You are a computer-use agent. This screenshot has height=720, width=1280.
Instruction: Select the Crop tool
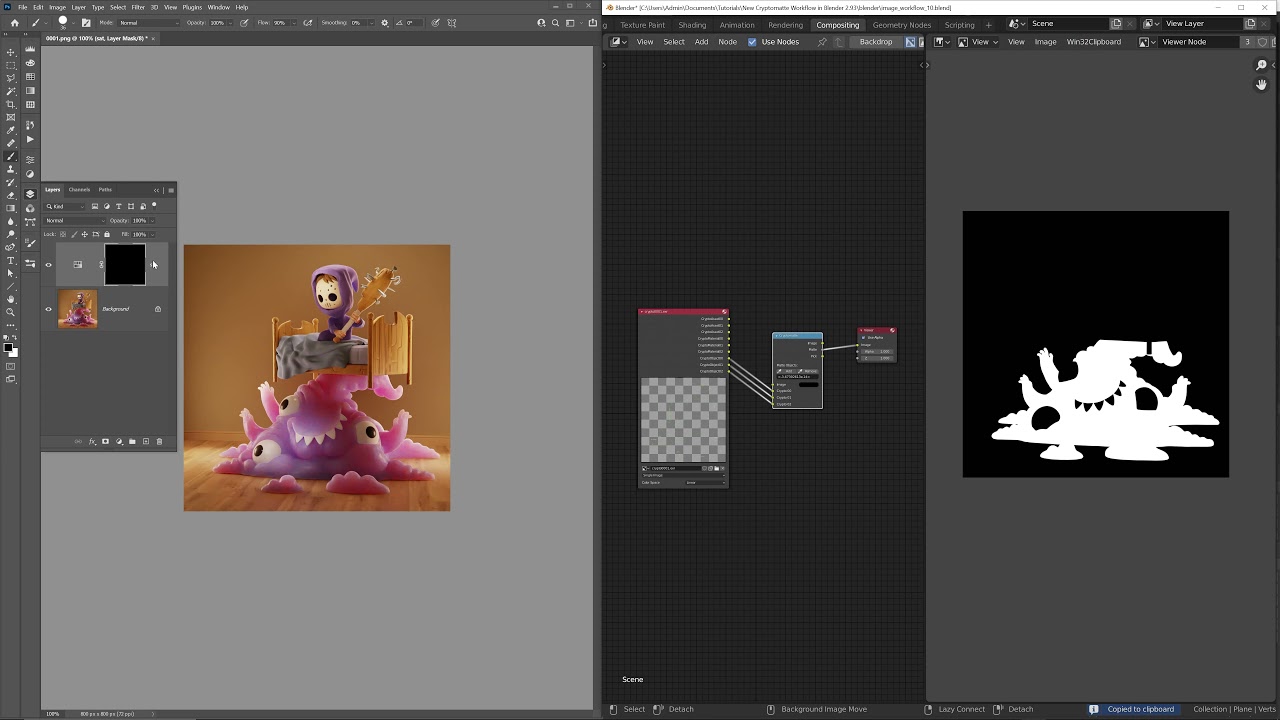[x=10, y=103]
